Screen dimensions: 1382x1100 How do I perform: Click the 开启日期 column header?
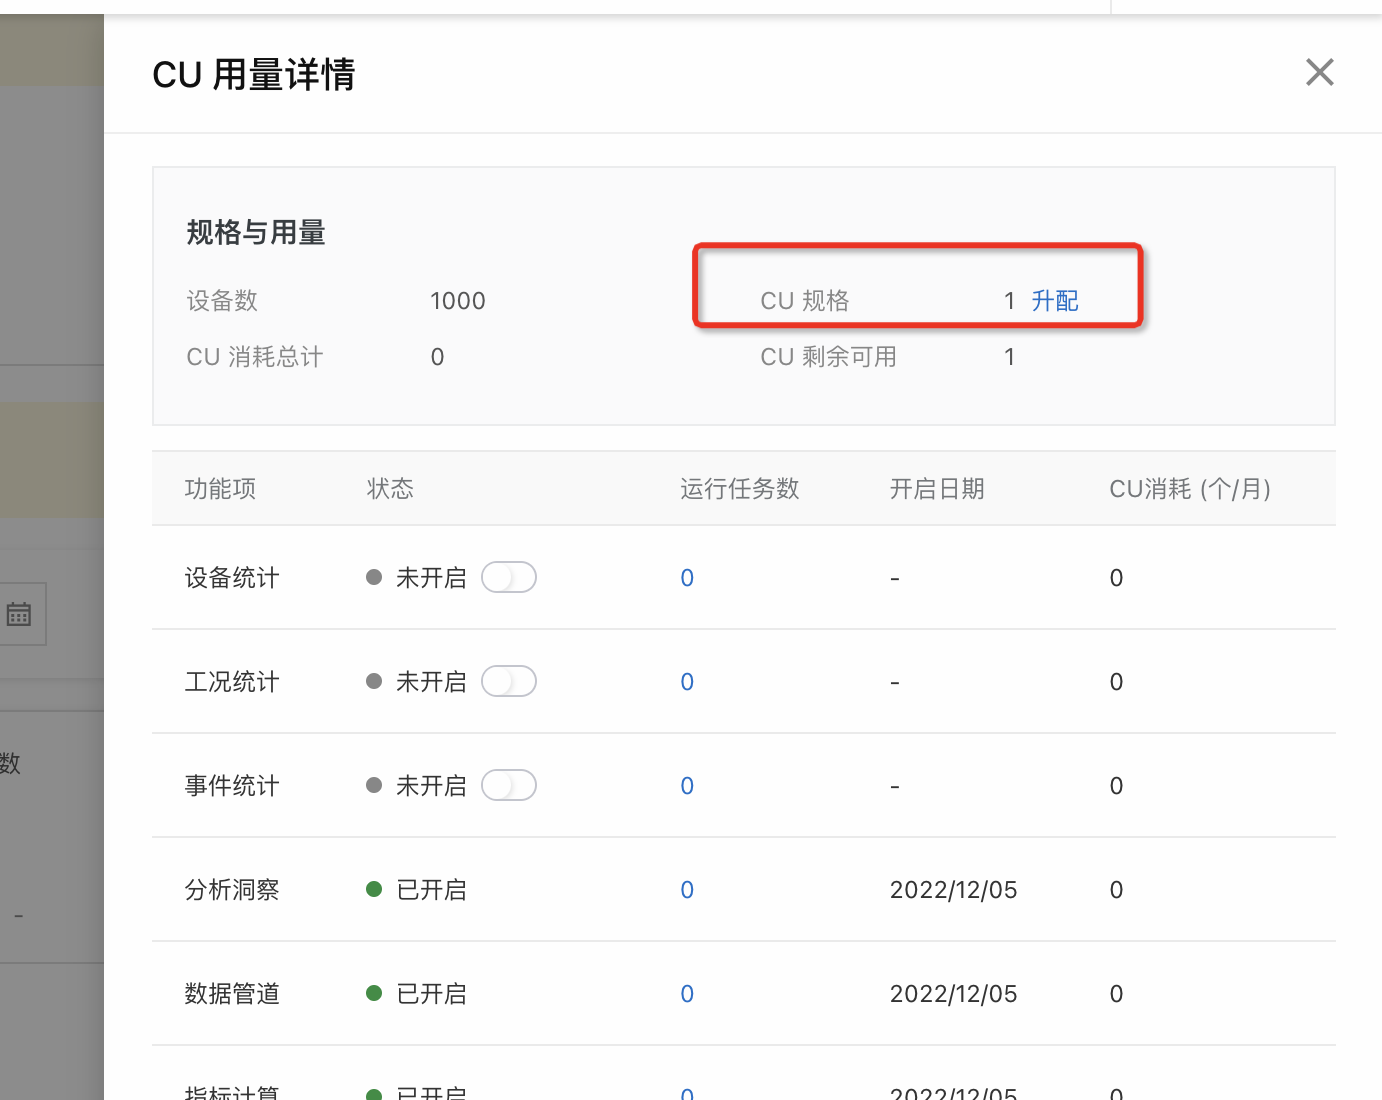click(937, 489)
